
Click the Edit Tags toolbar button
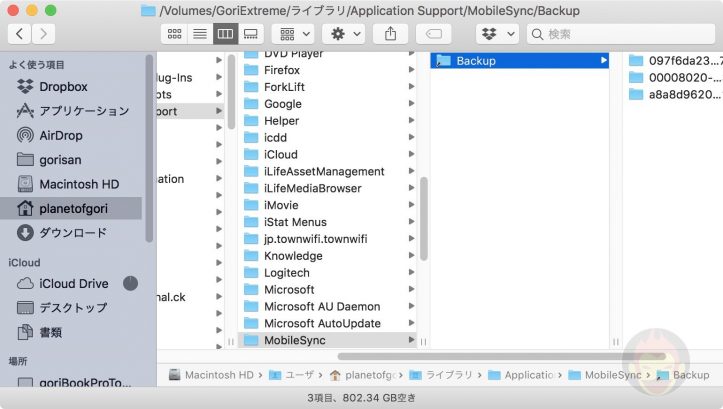(433, 34)
